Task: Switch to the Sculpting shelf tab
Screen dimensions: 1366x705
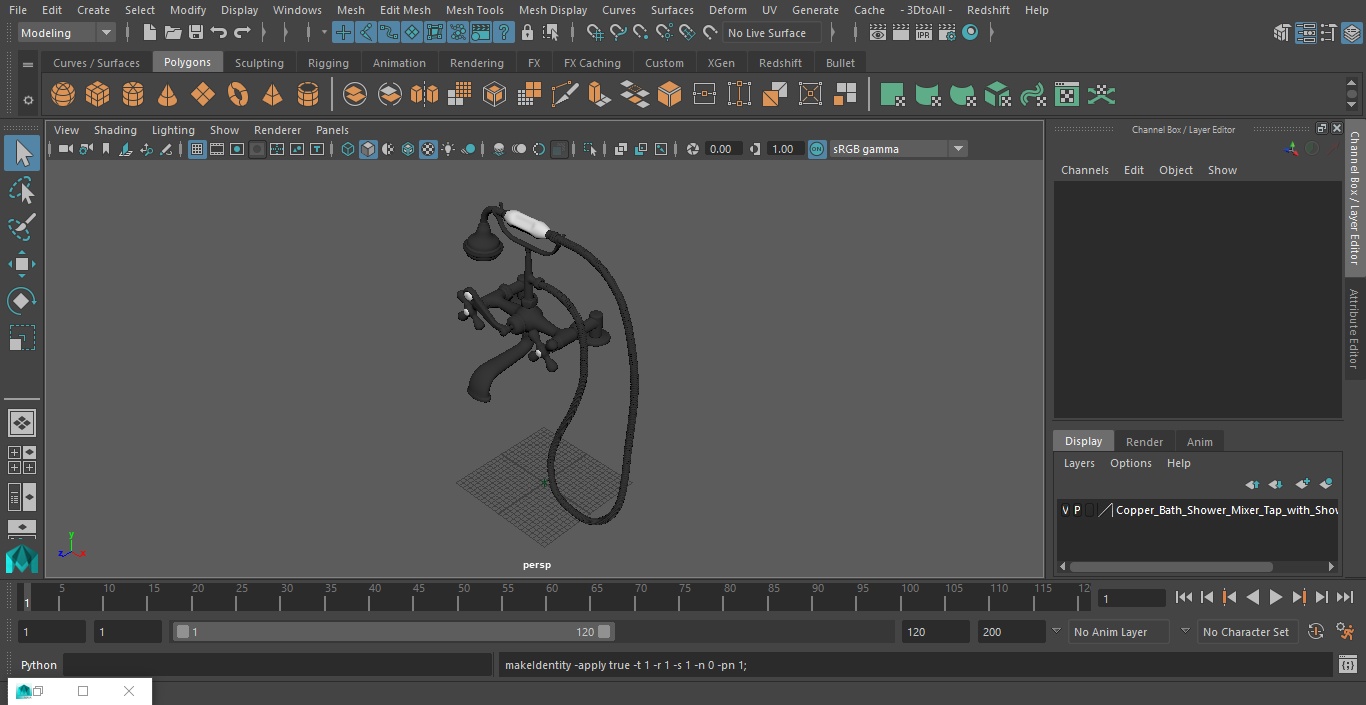Action: 259,63
